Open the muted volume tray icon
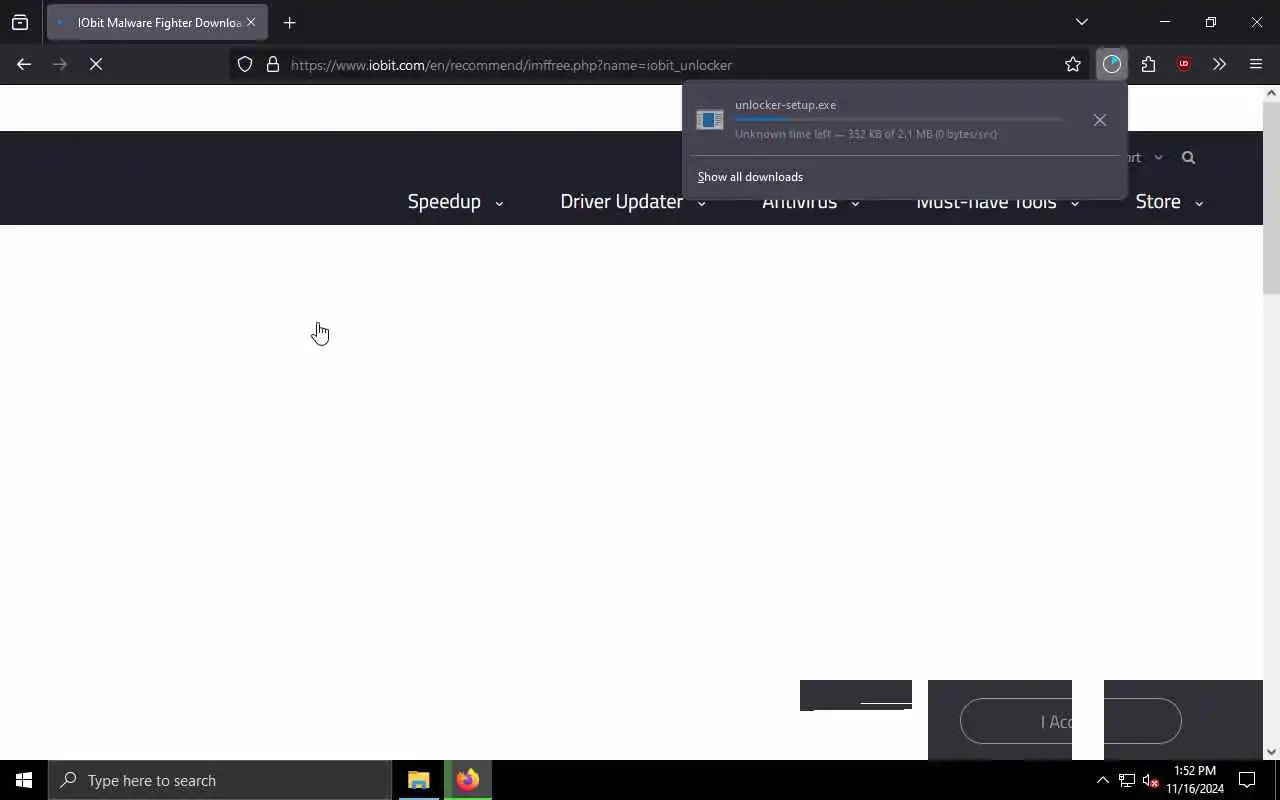The image size is (1280, 800). coord(1150,780)
